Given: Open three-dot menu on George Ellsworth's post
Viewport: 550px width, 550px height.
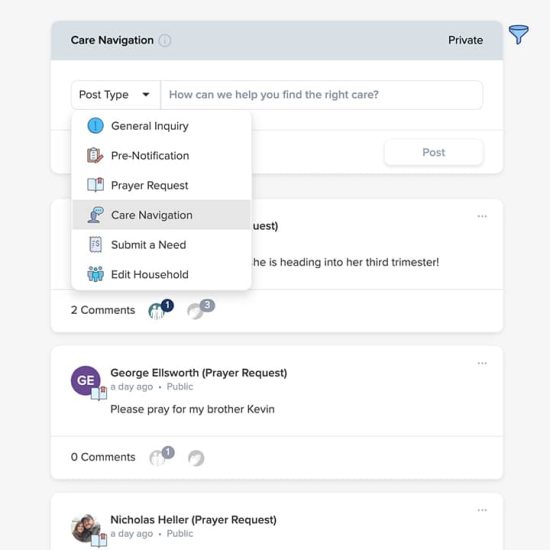Looking at the screenshot, I should [482, 363].
